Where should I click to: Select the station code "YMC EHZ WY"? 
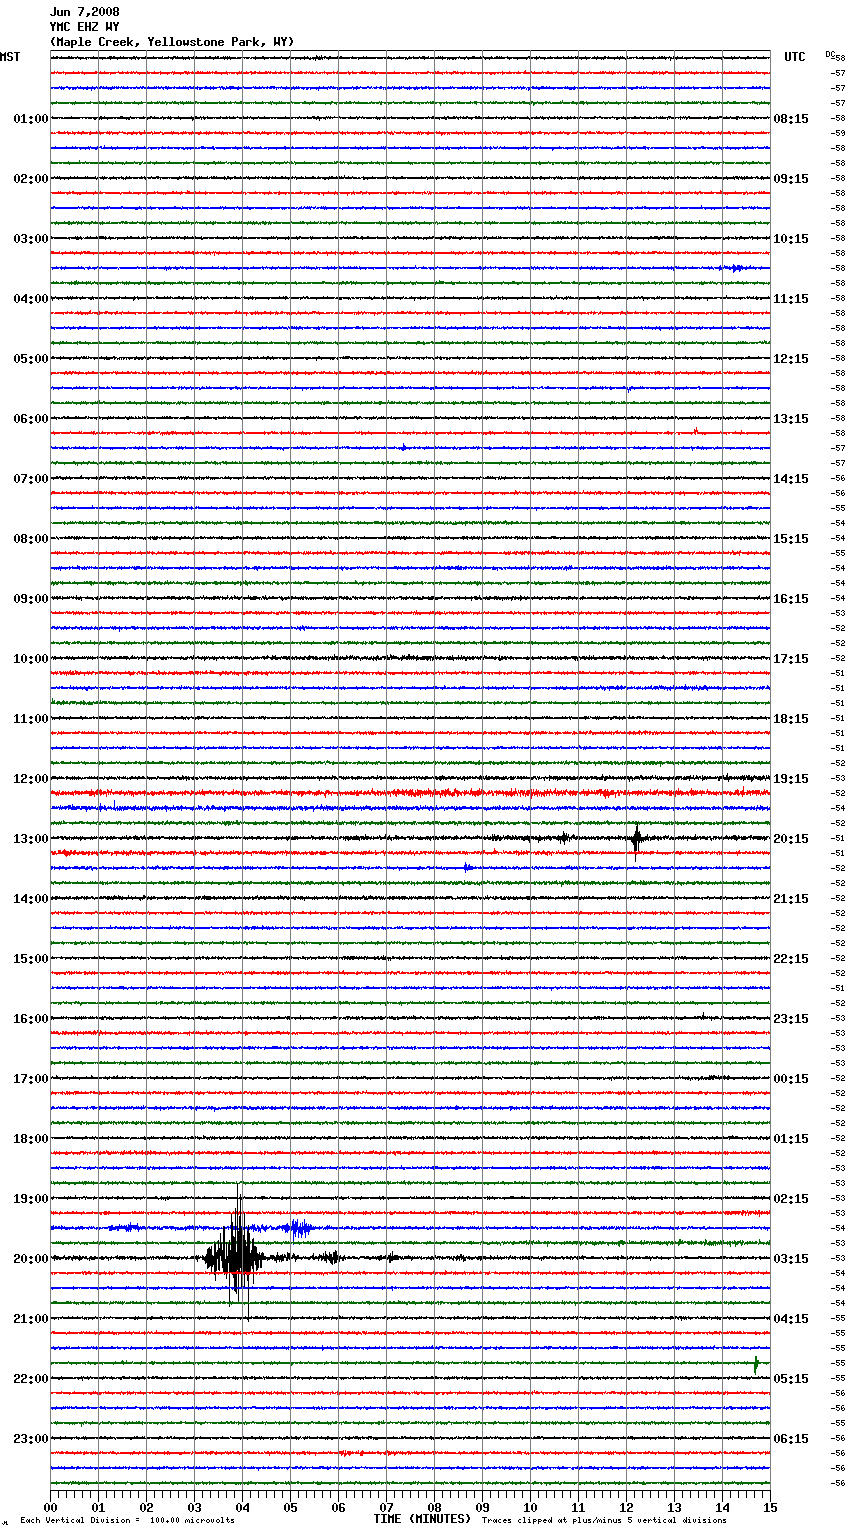point(84,27)
